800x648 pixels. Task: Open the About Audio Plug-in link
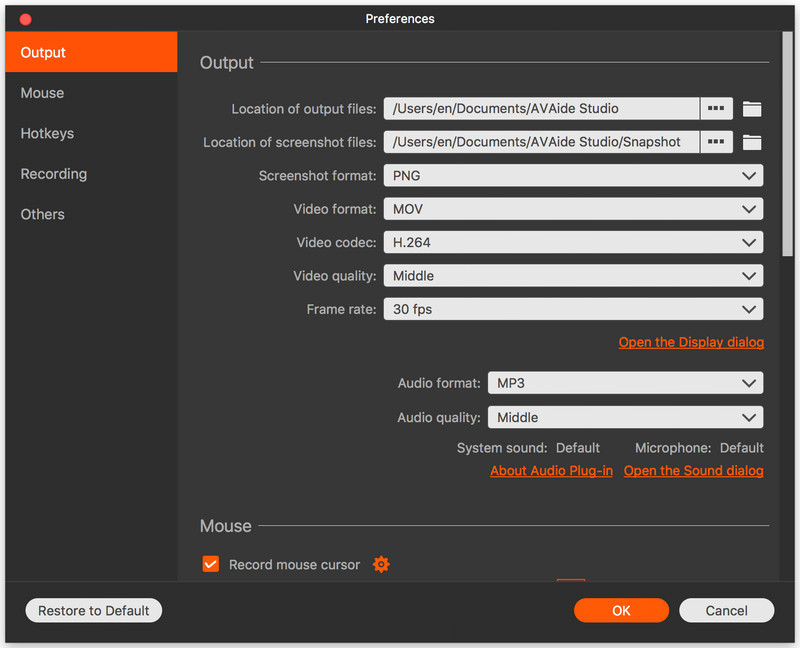click(551, 471)
